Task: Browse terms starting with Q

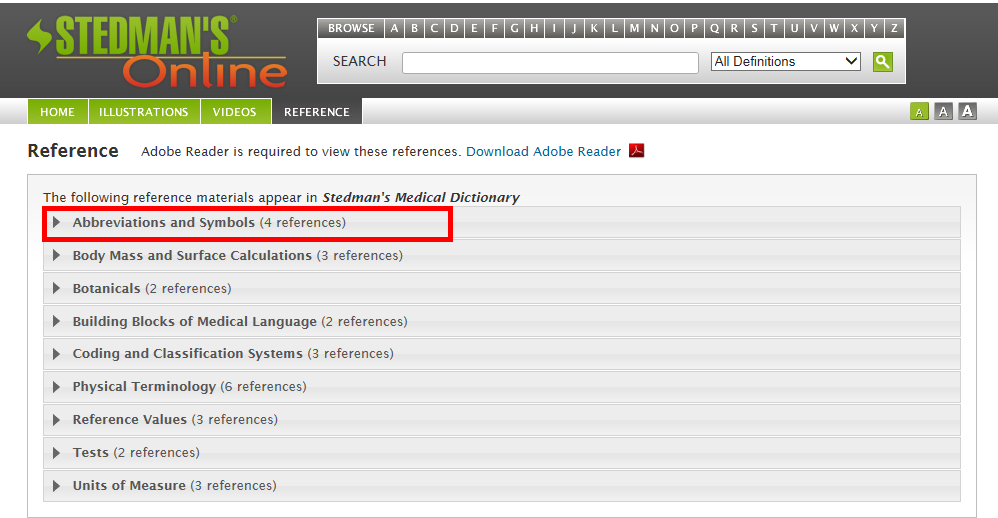Action: pos(714,28)
